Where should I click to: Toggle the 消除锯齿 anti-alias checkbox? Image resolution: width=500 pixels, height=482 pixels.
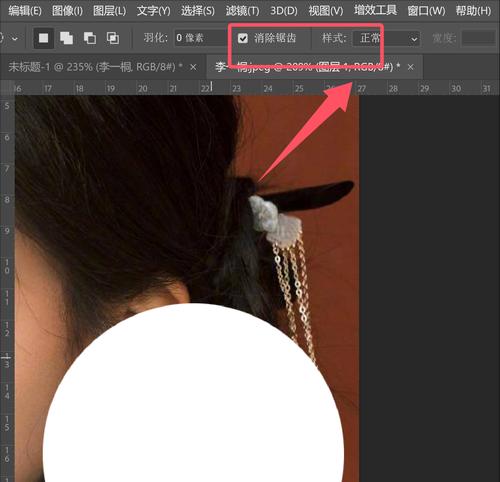tap(243, 38)
